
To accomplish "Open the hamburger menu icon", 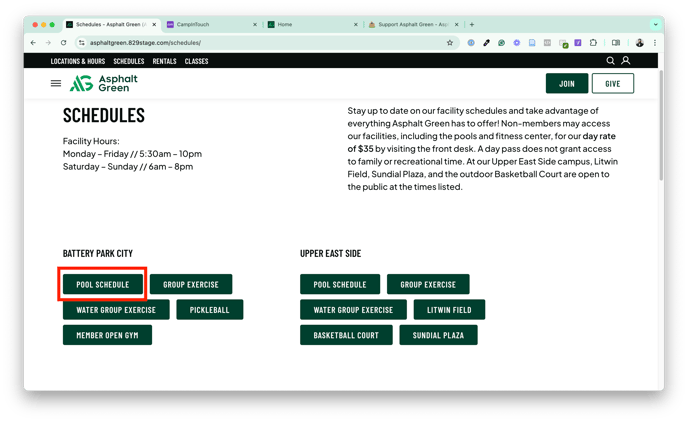I will coord(56,84).
